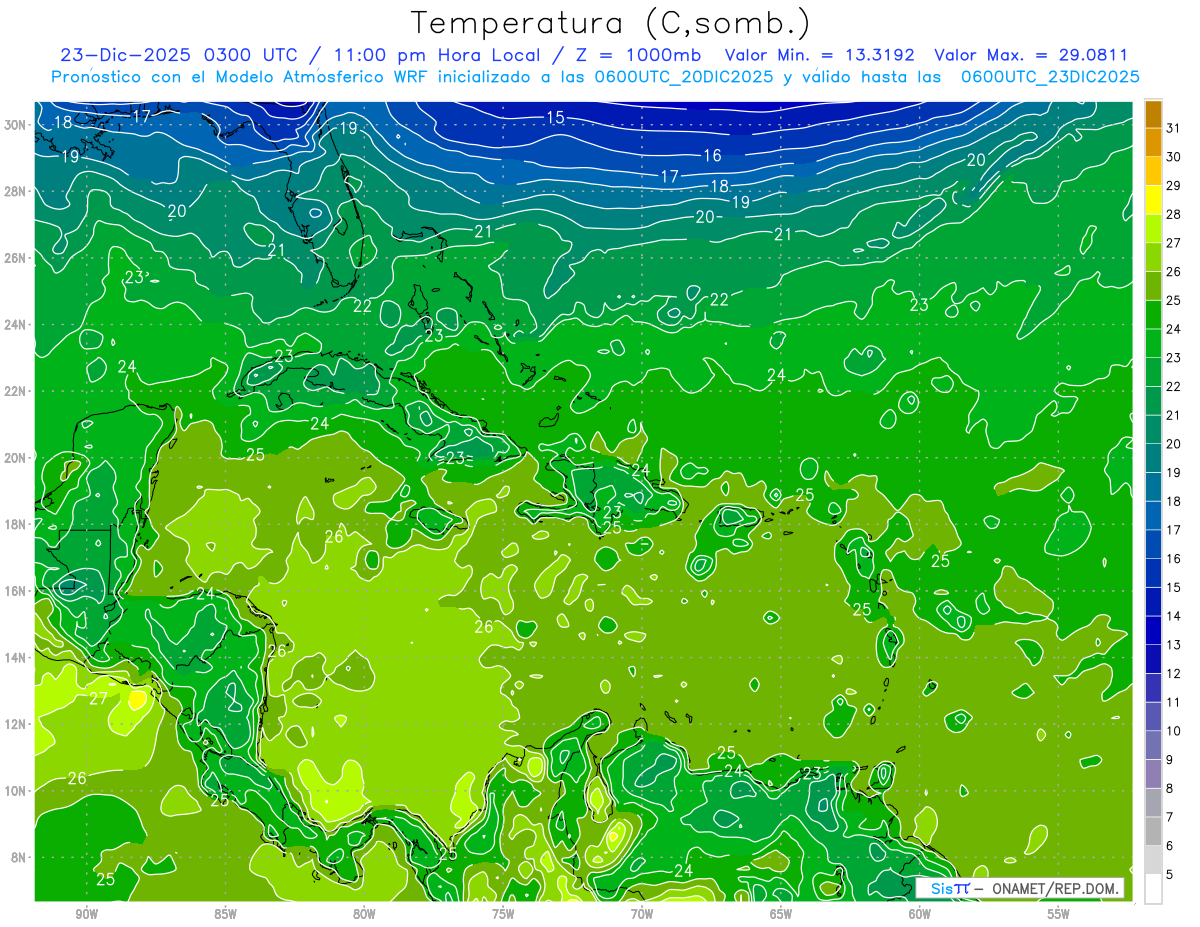Click the longitude axis label "60W"
The width and height of the screenshot is (1200, 927).
(x=920, y=914)
